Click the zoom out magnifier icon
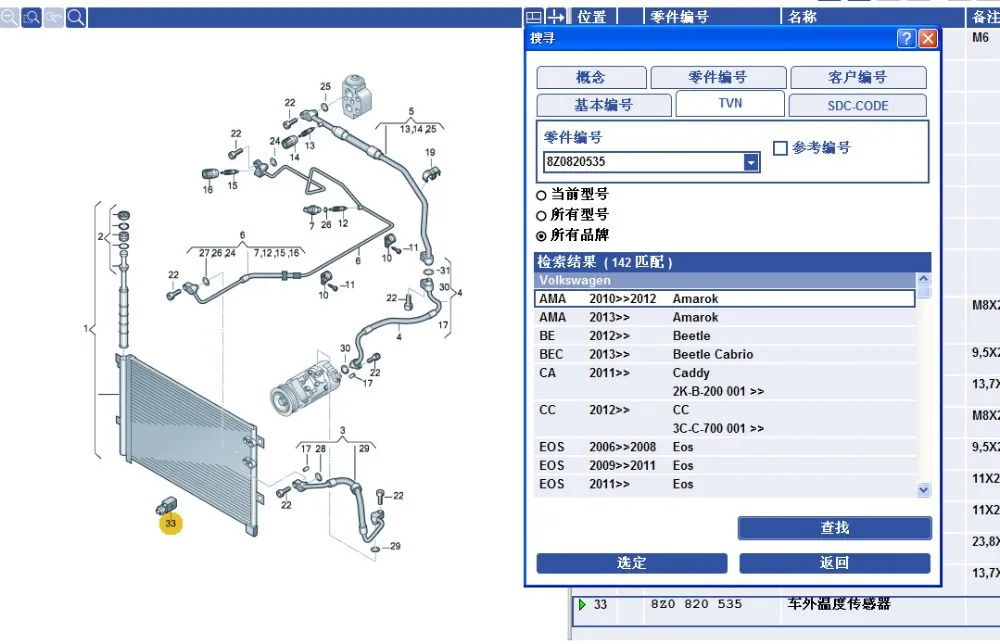This screenshot has height=644, width=1000. coord(8,17)
